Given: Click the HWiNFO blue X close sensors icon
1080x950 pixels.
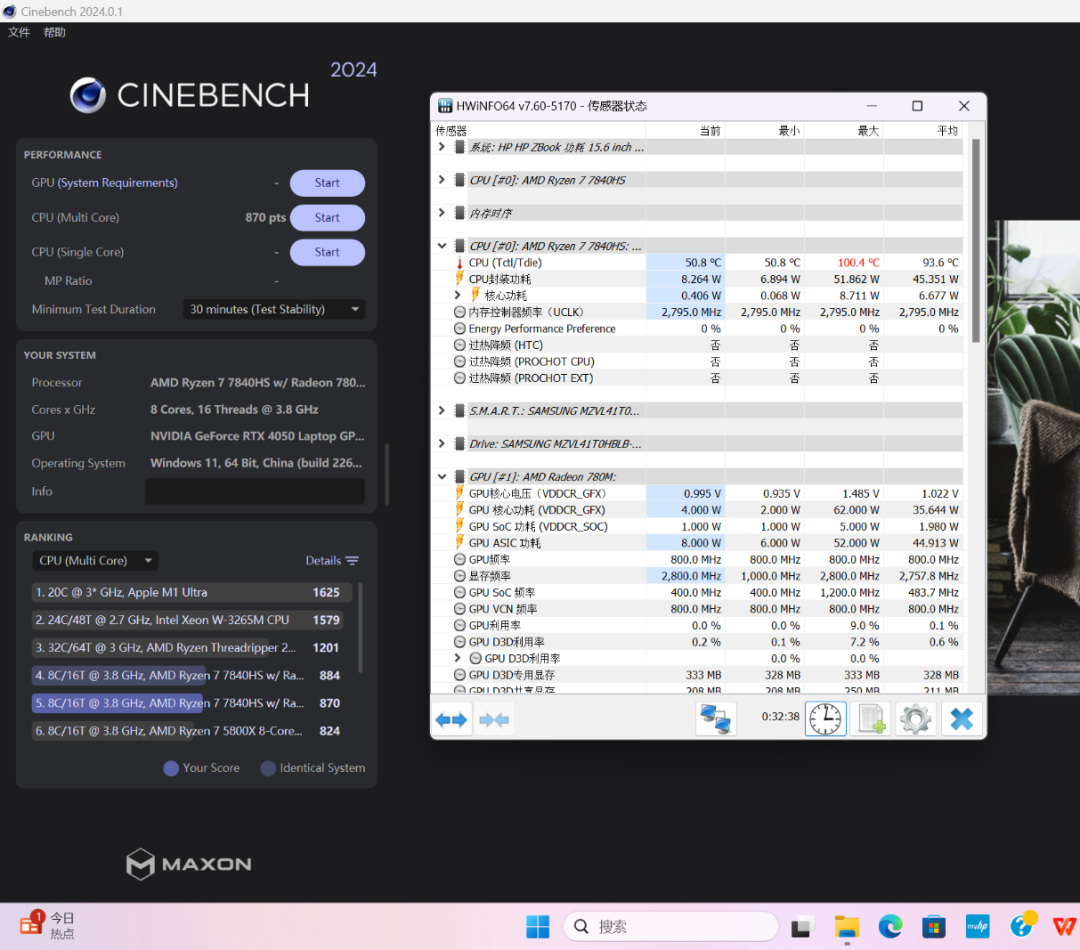Looking at the screenshot, I should 961,719.
